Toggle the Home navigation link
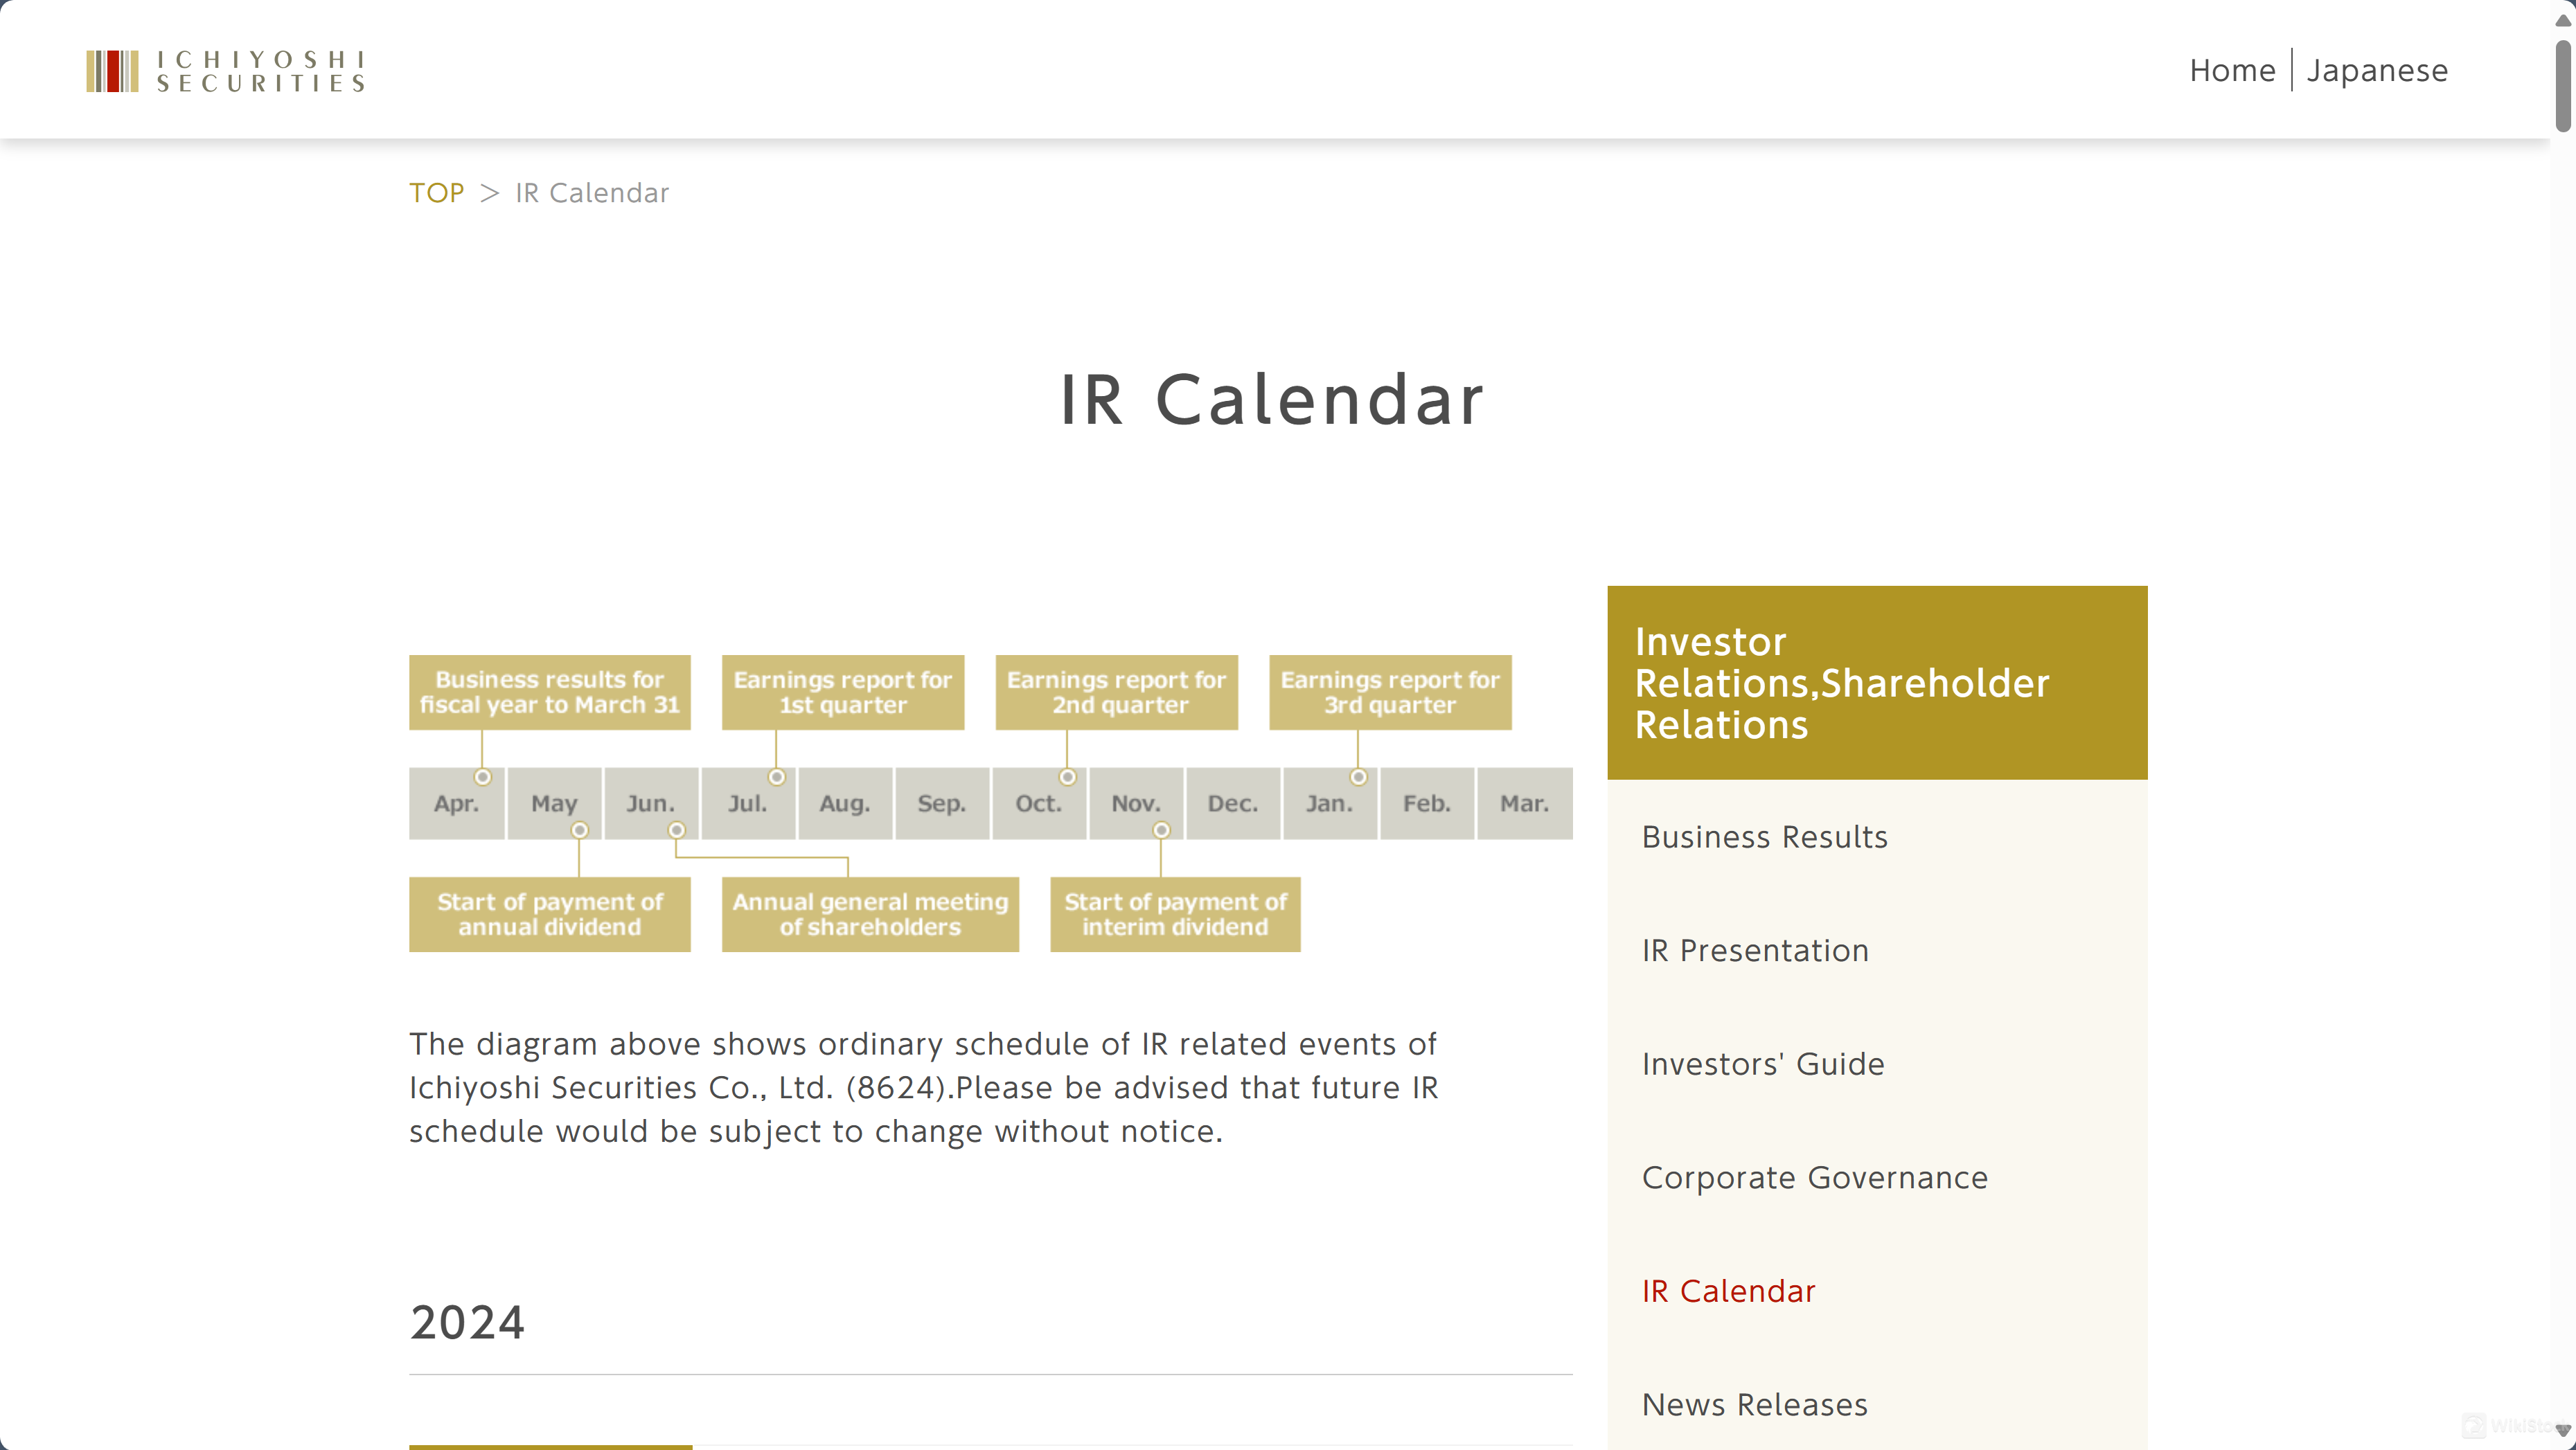Screen dimensions: 2576x1450 pos(2232,69)
